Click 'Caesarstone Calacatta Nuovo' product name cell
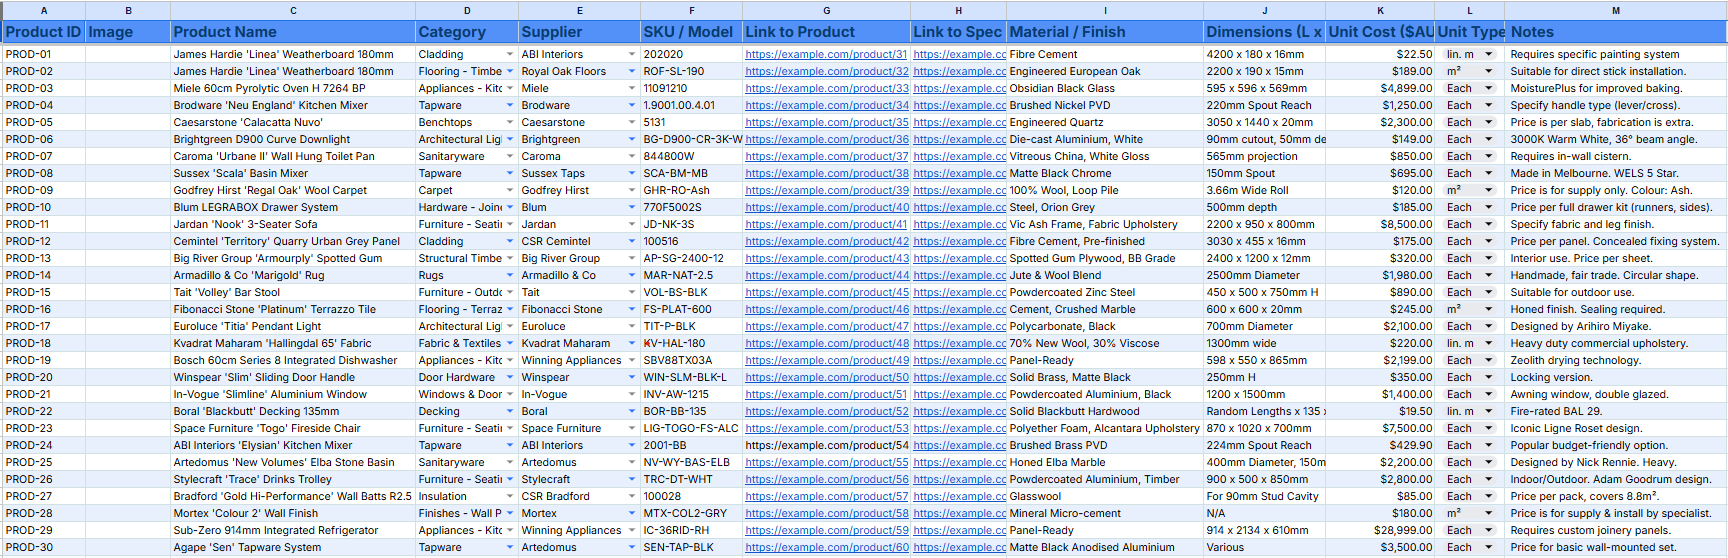This screenshot has width=1728, height=558. point(293,123)
